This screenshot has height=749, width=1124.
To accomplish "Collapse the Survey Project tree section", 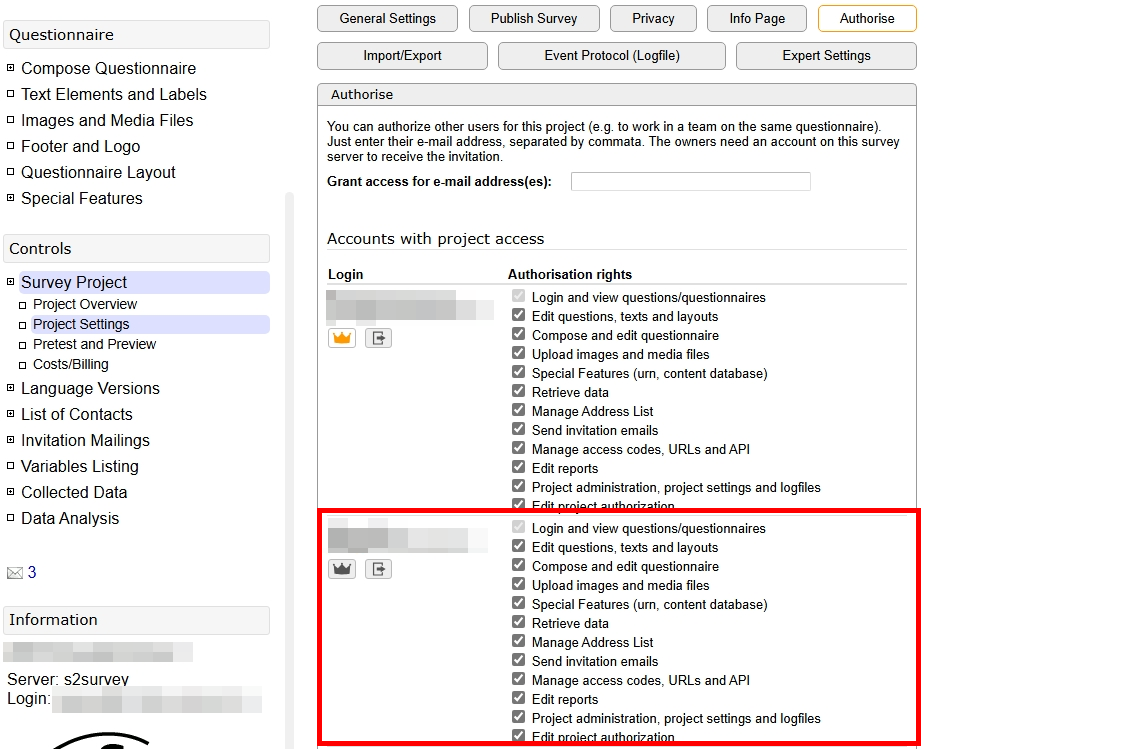I will coord(9,282).
